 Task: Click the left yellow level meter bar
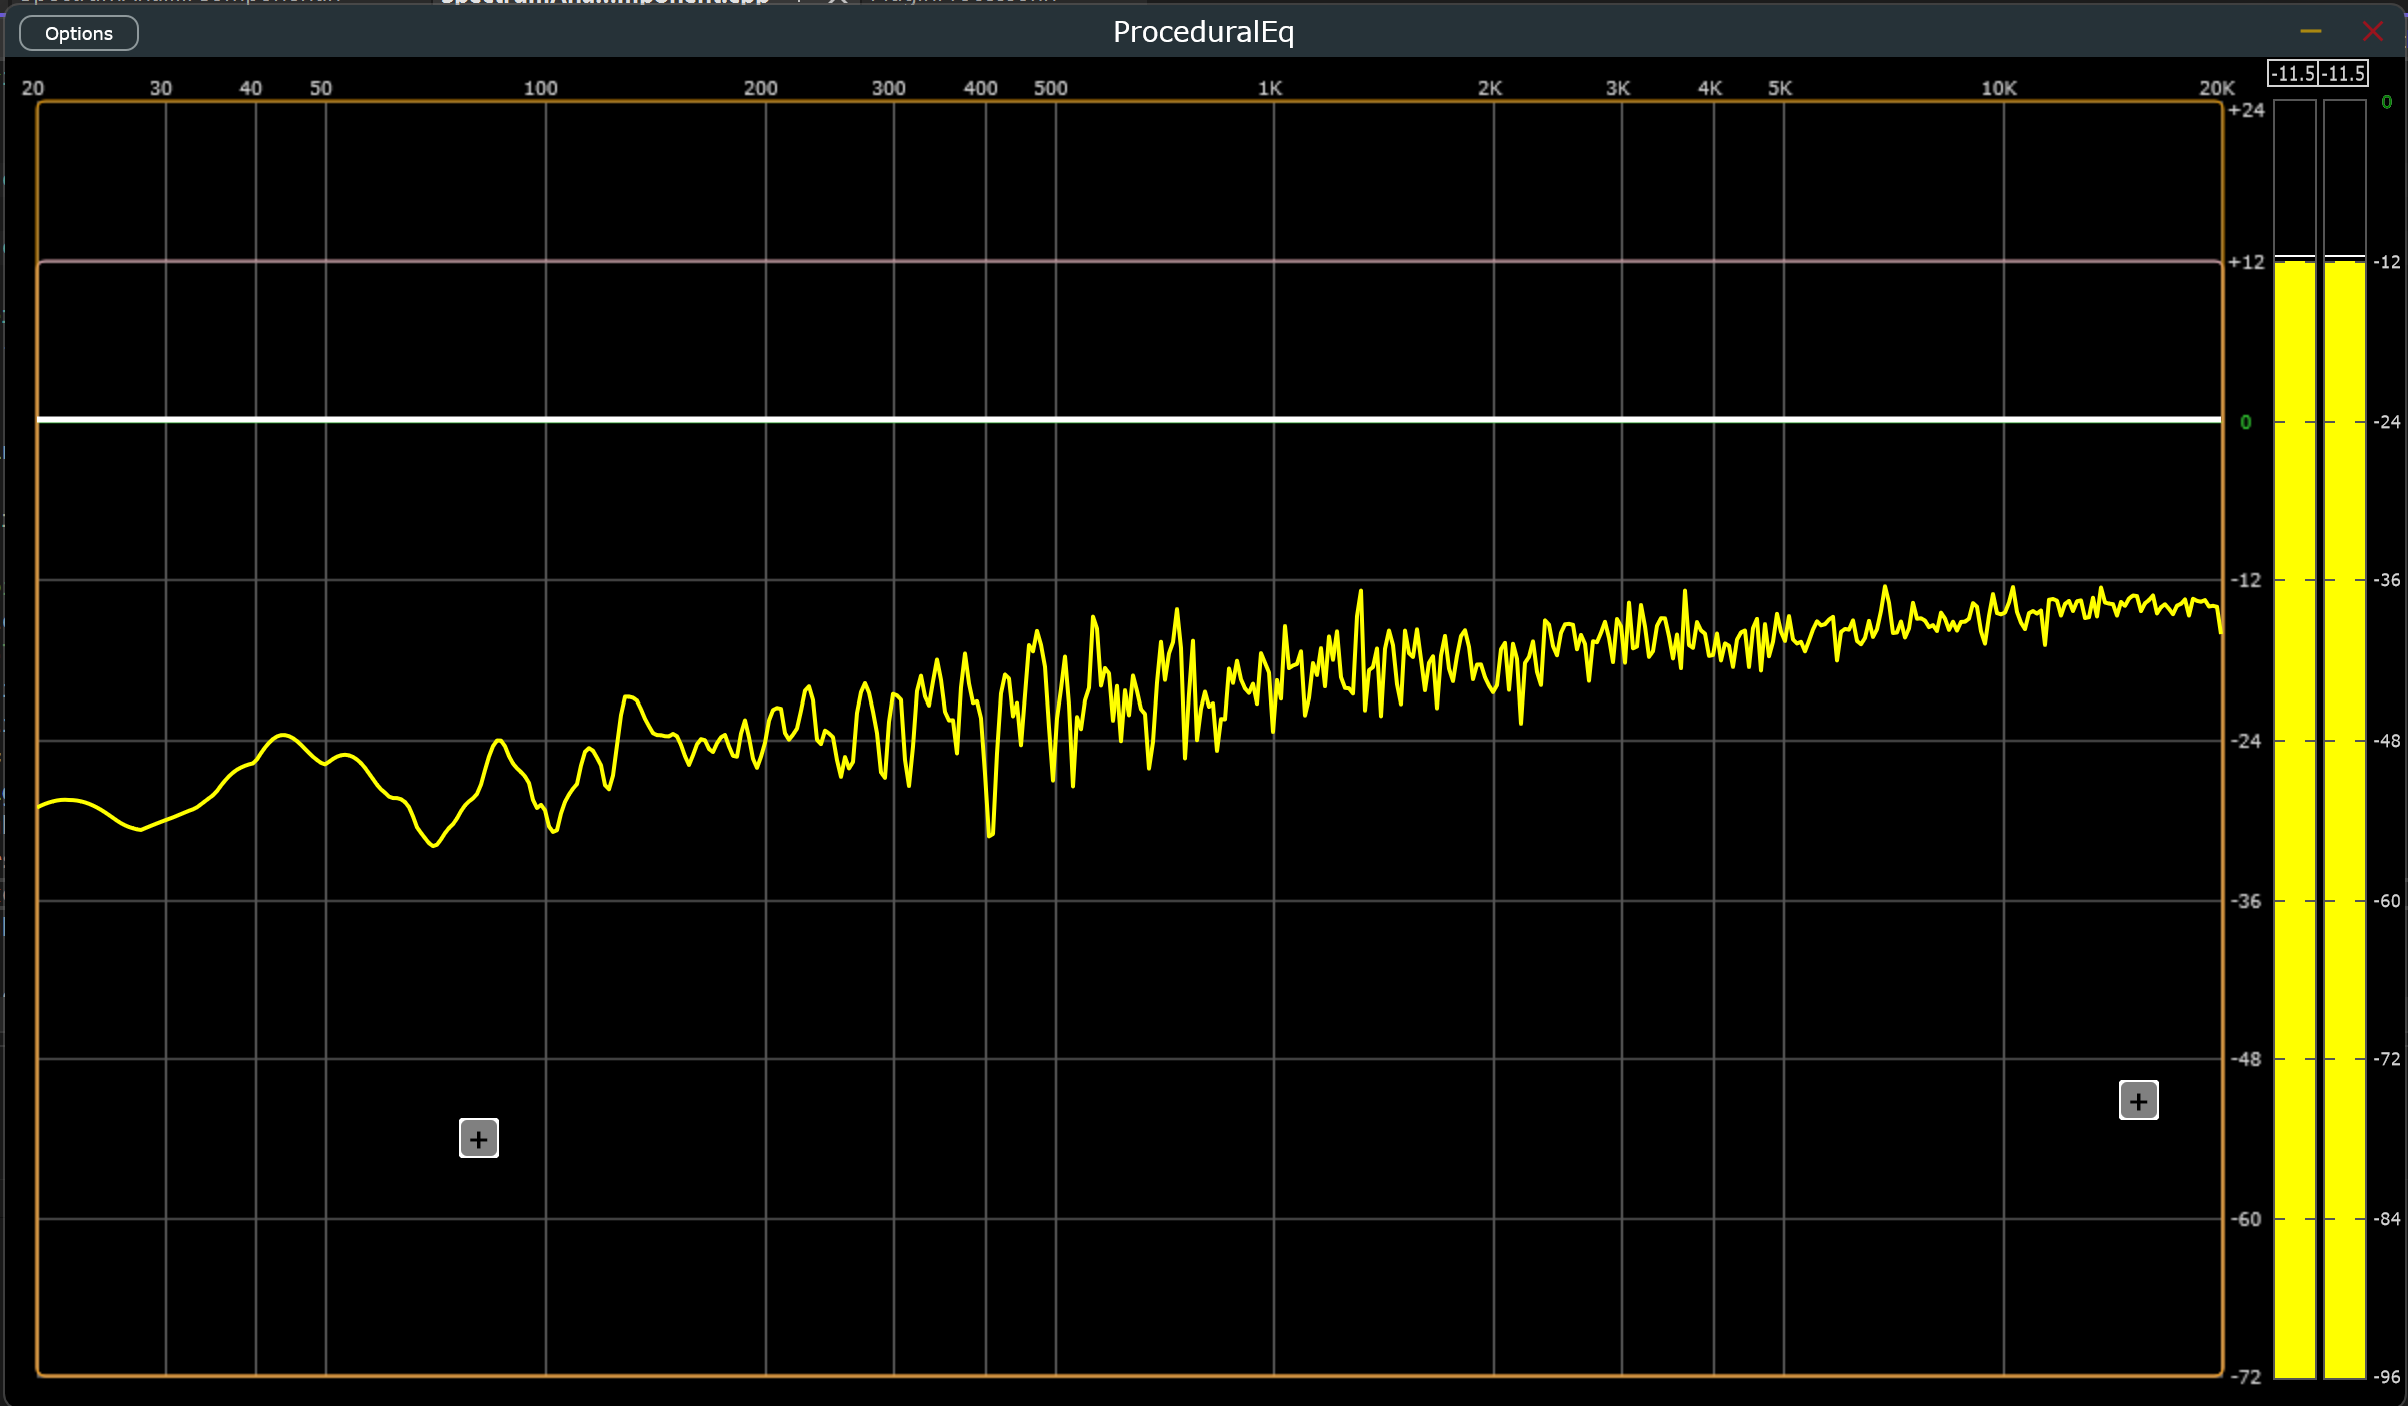[2294, 800]
